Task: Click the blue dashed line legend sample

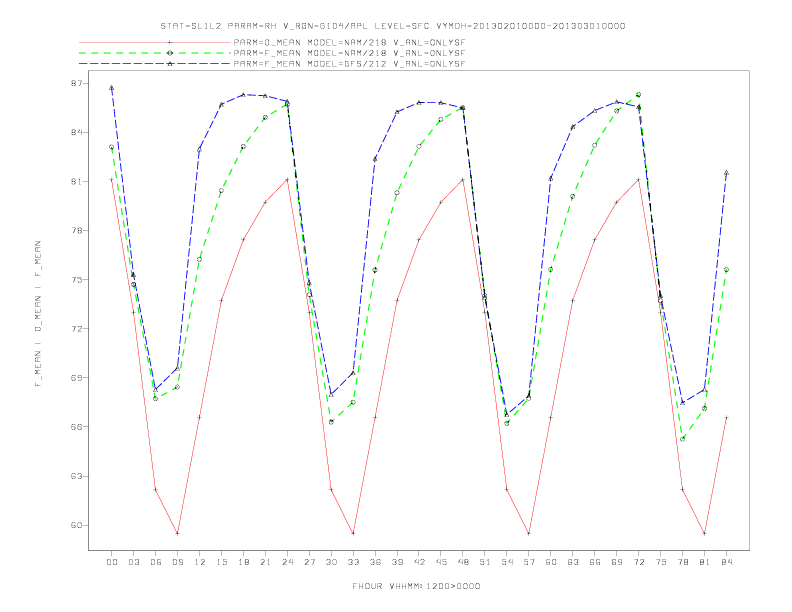Action: 155,64
